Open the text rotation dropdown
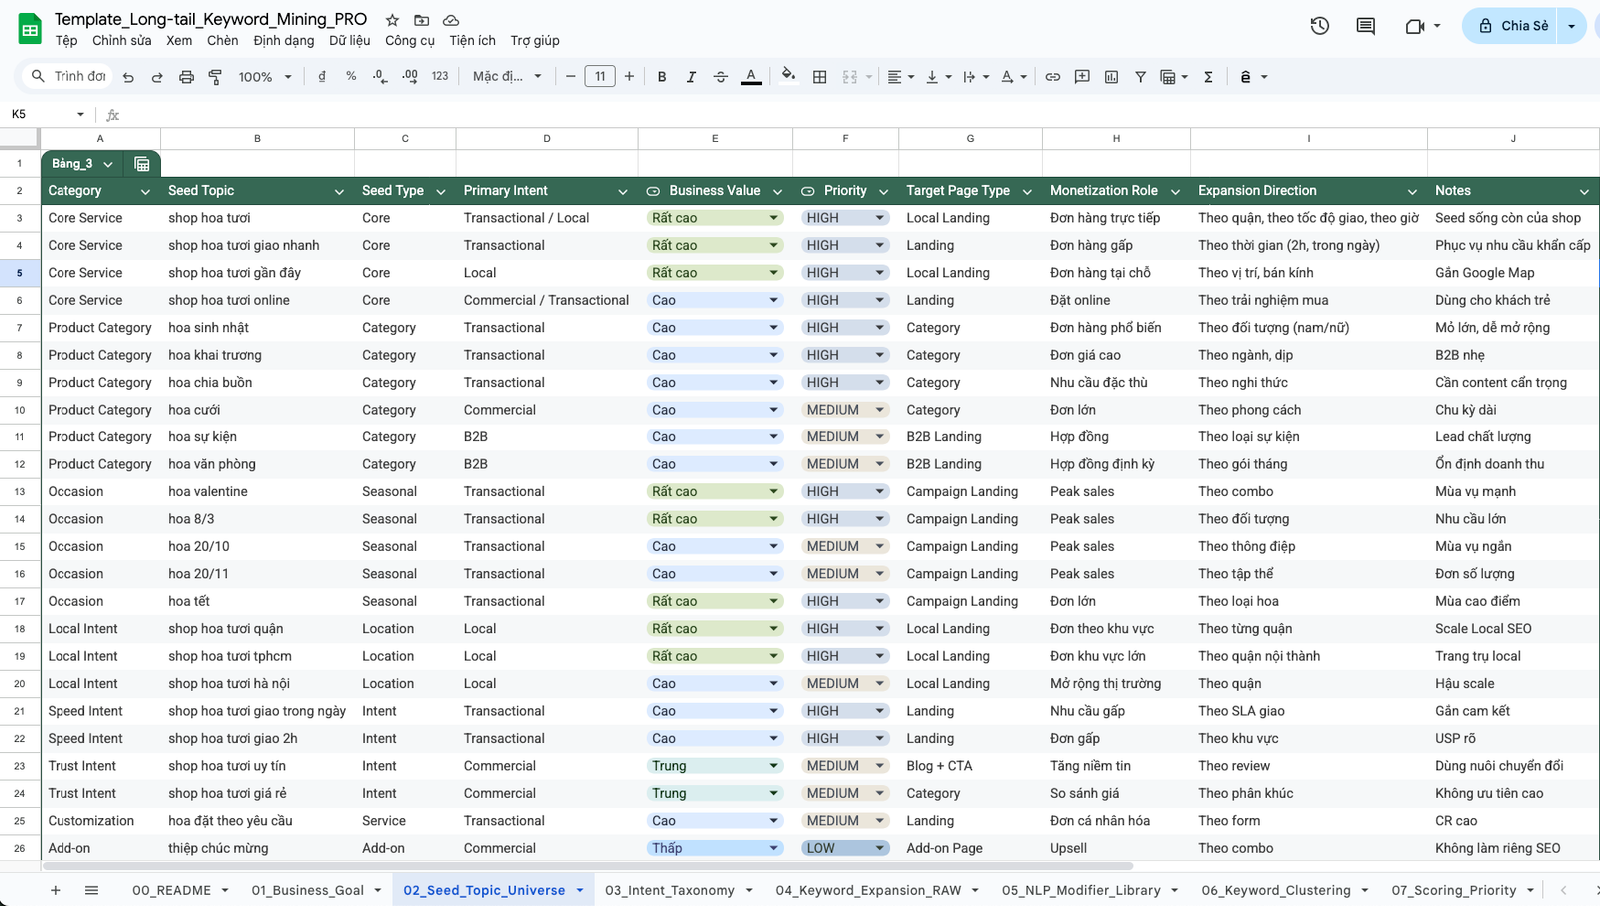Screen dimensions: 1600x906 (1014, 77)
